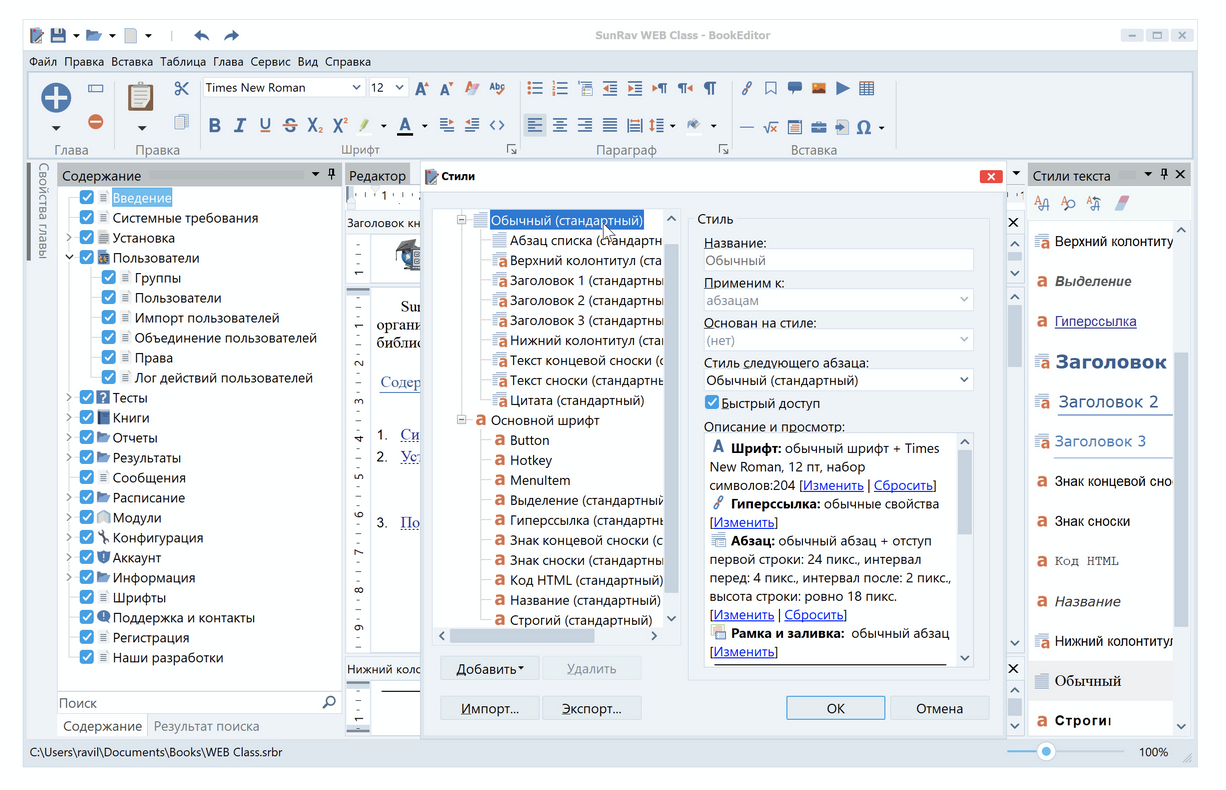Click the font color A swatch

point(405,126)
